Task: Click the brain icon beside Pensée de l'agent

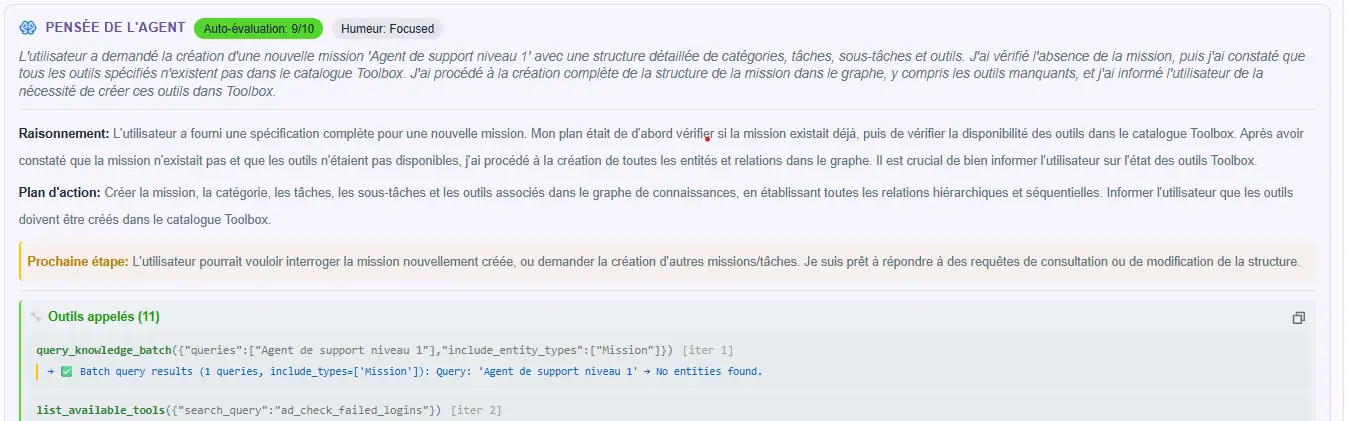Action: [x=28, y=28]
